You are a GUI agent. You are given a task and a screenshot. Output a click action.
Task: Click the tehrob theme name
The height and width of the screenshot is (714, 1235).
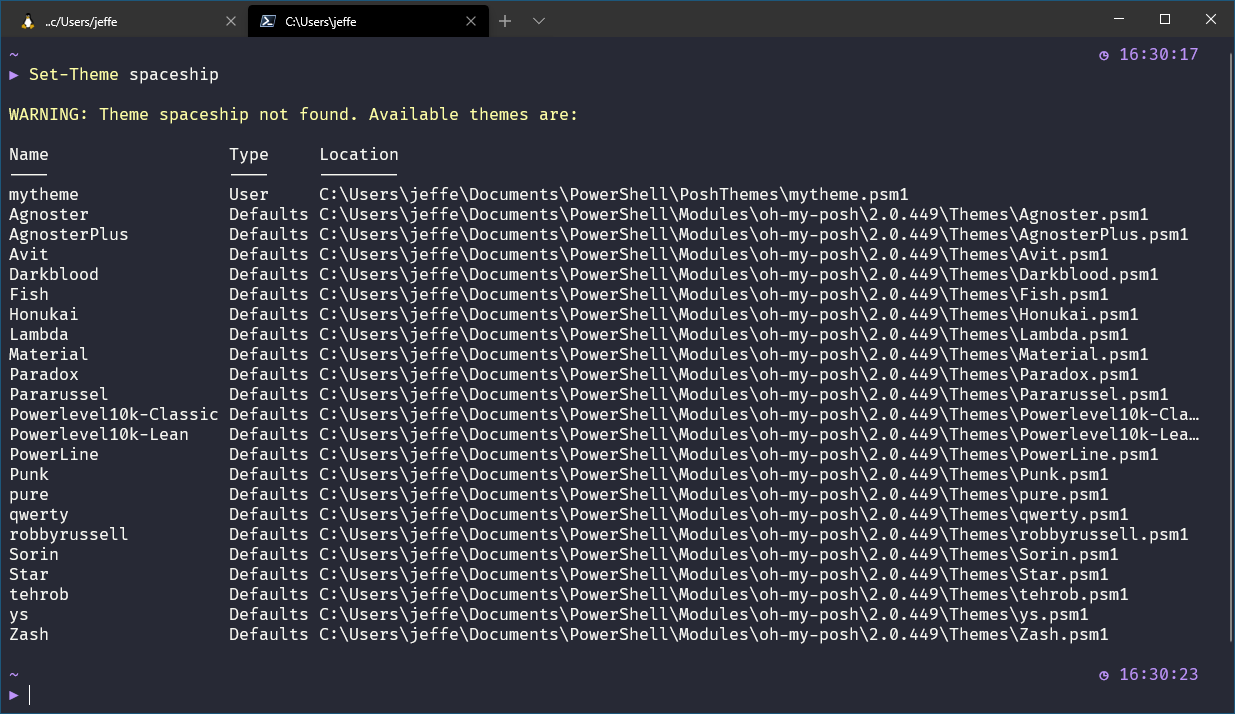coord(39,595)
